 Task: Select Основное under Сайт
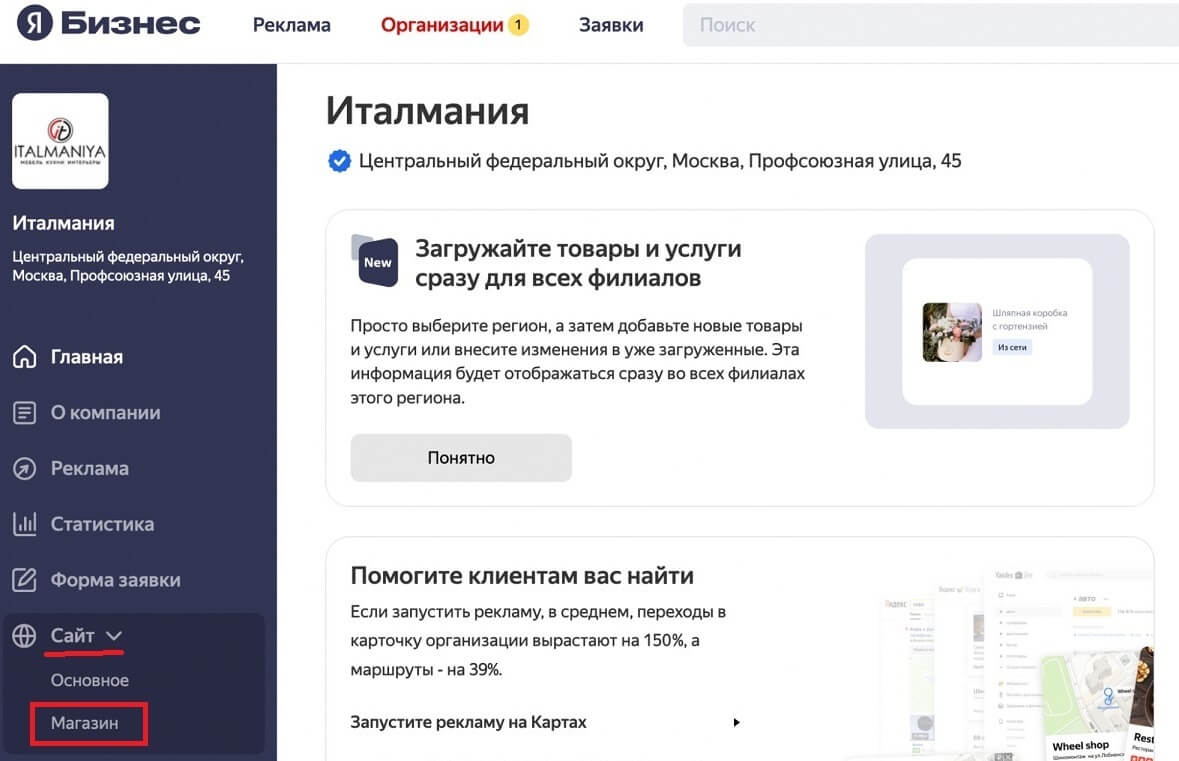(x=89, y=680)
